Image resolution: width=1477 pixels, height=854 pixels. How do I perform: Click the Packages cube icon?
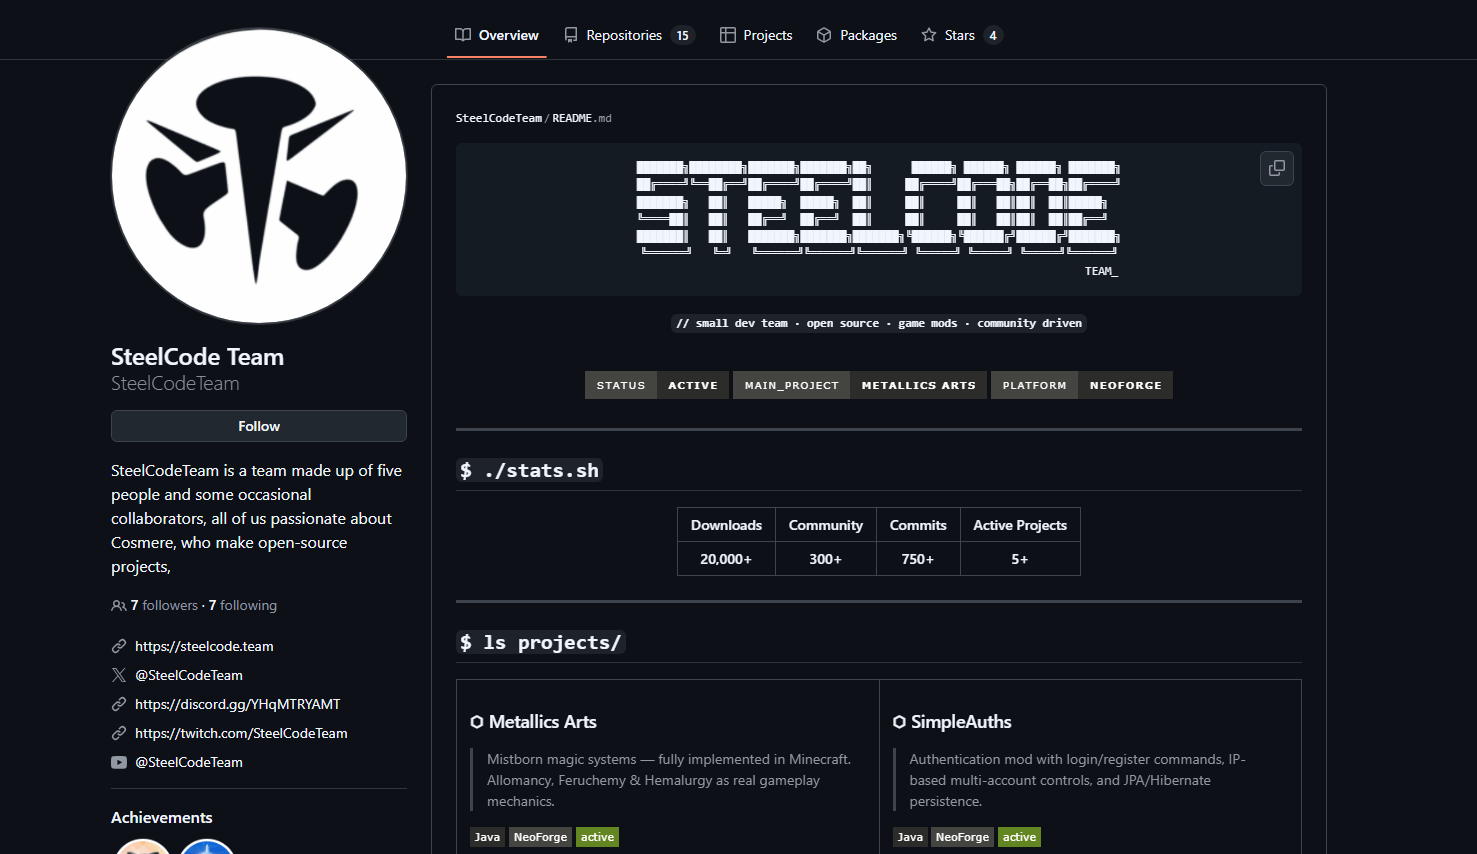tap(824, 35)
